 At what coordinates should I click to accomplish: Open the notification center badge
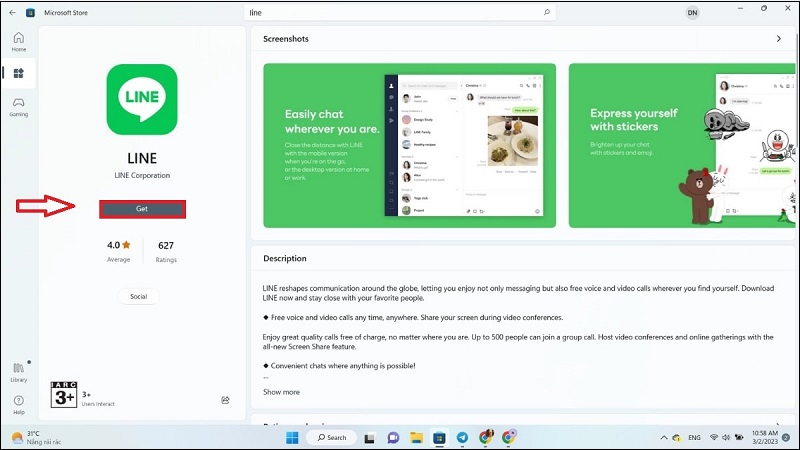point(786,438)
